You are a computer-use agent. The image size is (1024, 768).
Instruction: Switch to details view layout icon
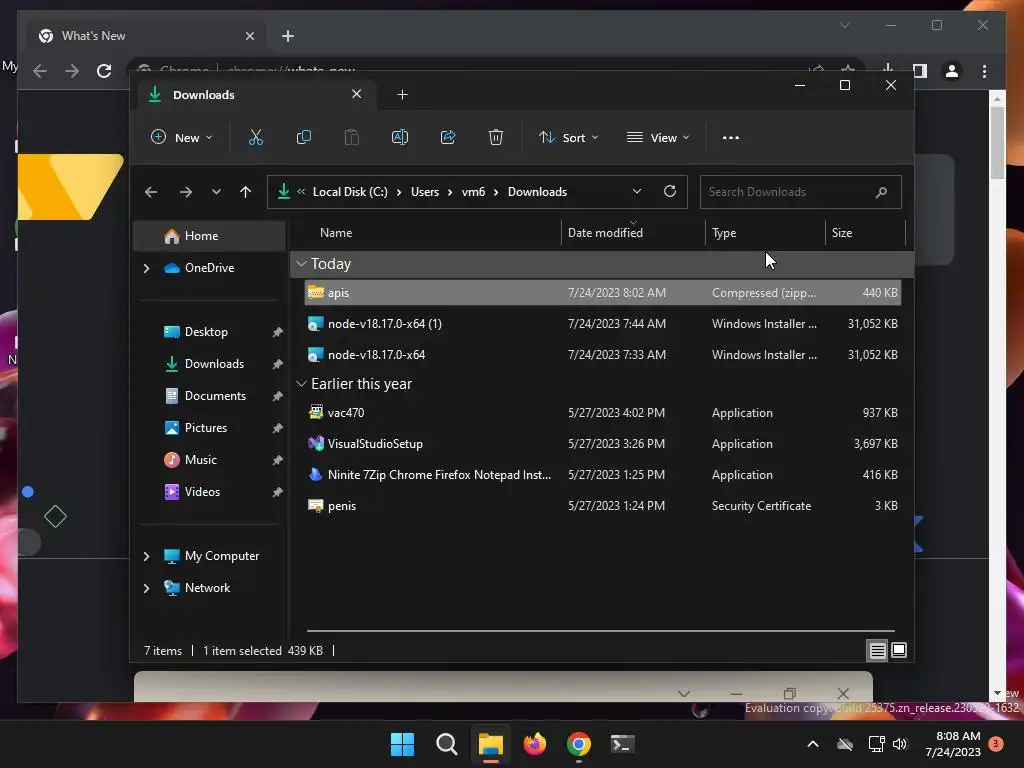tap(877, 650)
